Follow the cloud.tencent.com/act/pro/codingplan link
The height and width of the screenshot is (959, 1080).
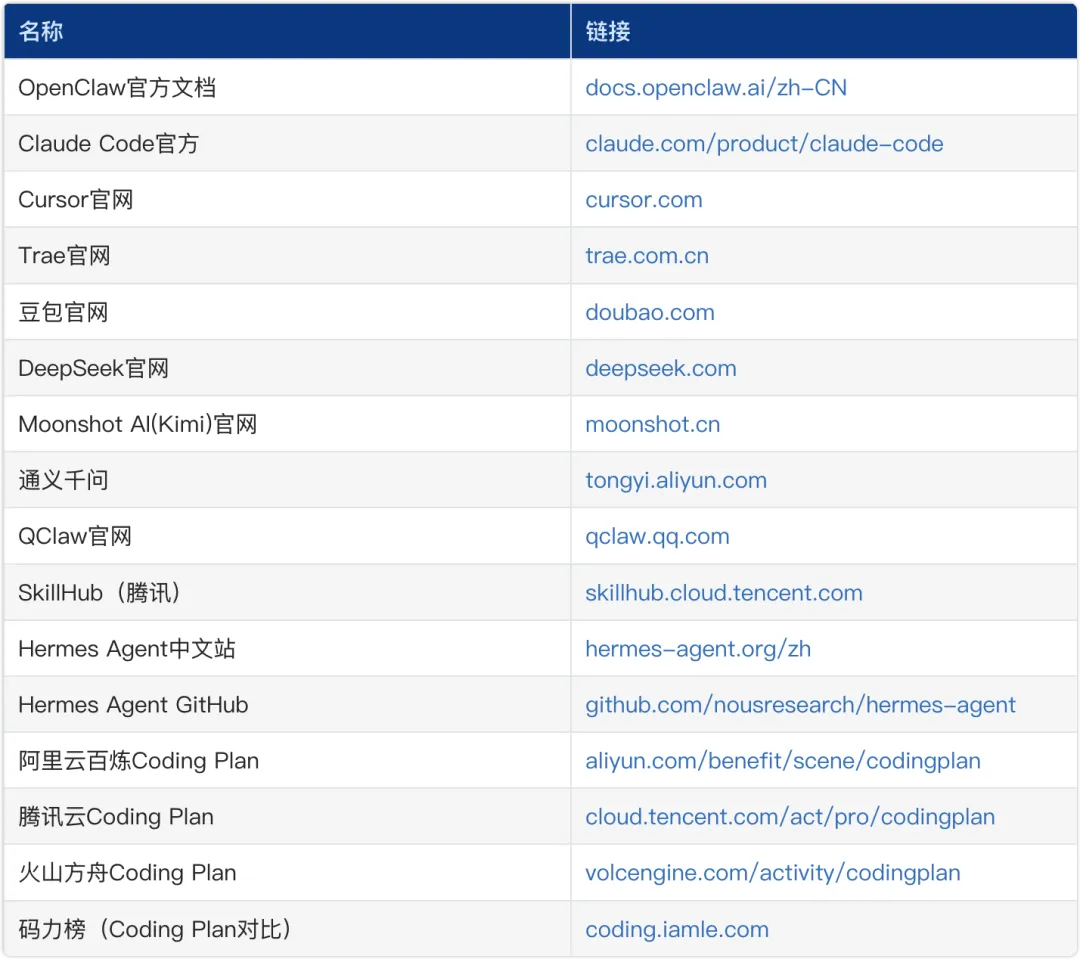click(x=790, y=817)
